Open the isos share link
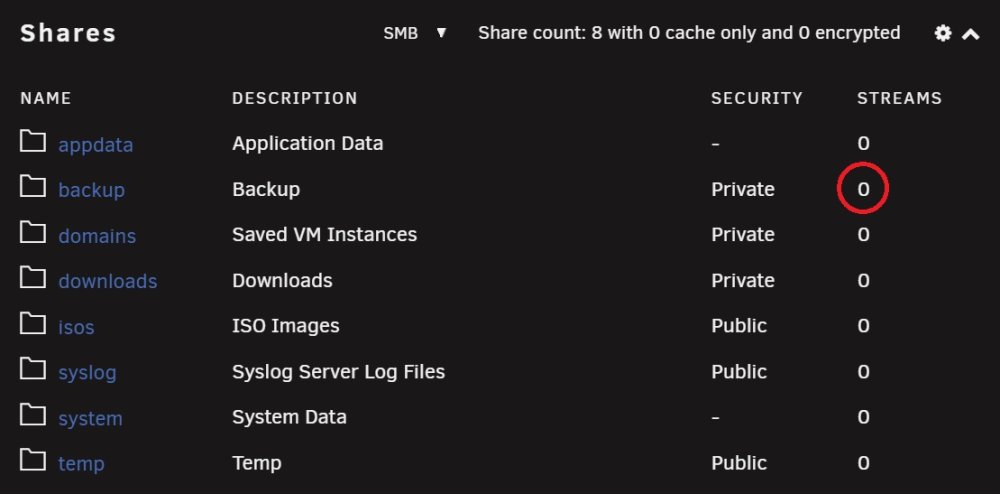This screenshot has width=1000, height=494. [76, 327]
